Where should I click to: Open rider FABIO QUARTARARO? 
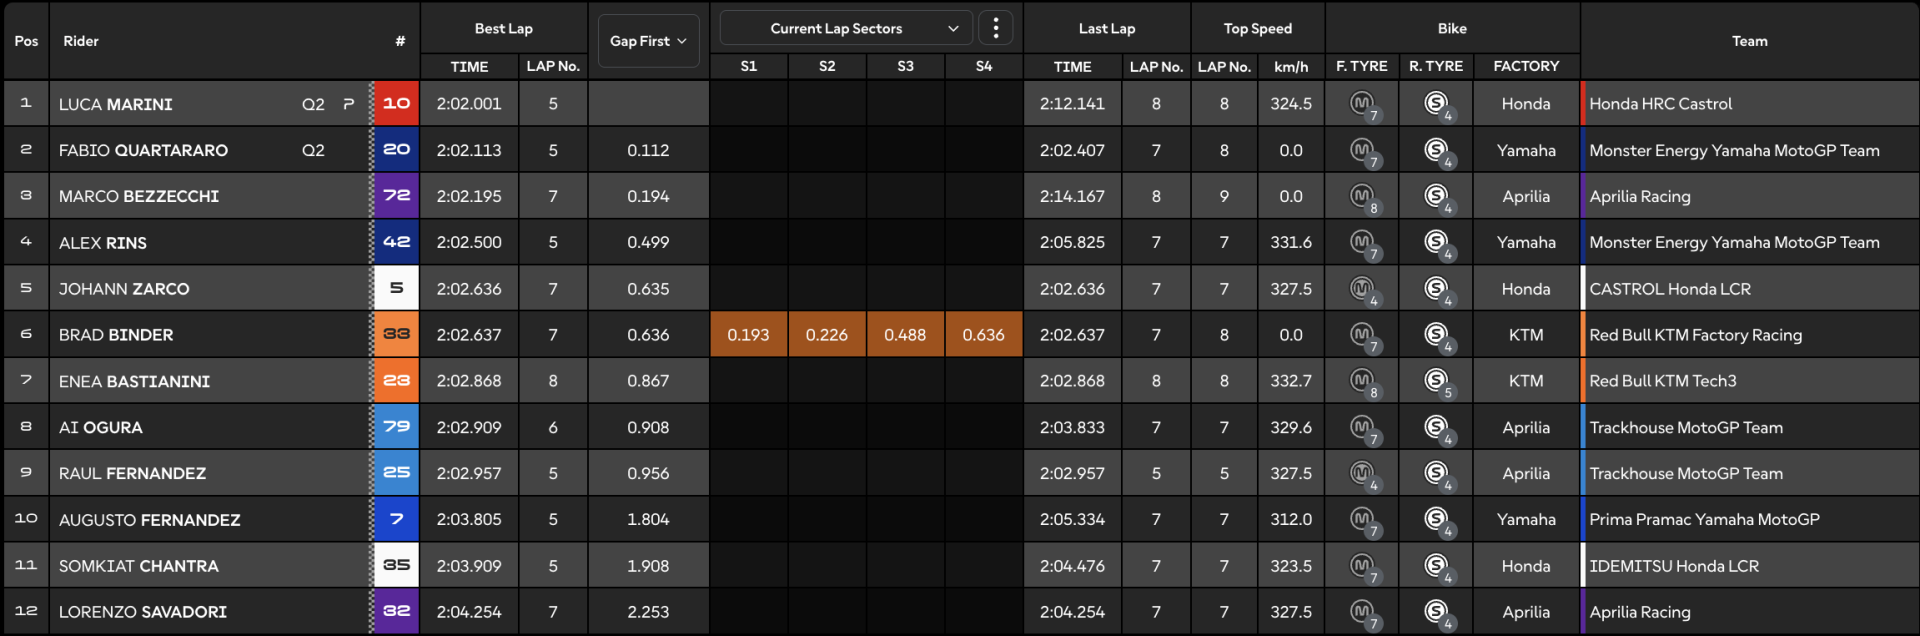143,150
